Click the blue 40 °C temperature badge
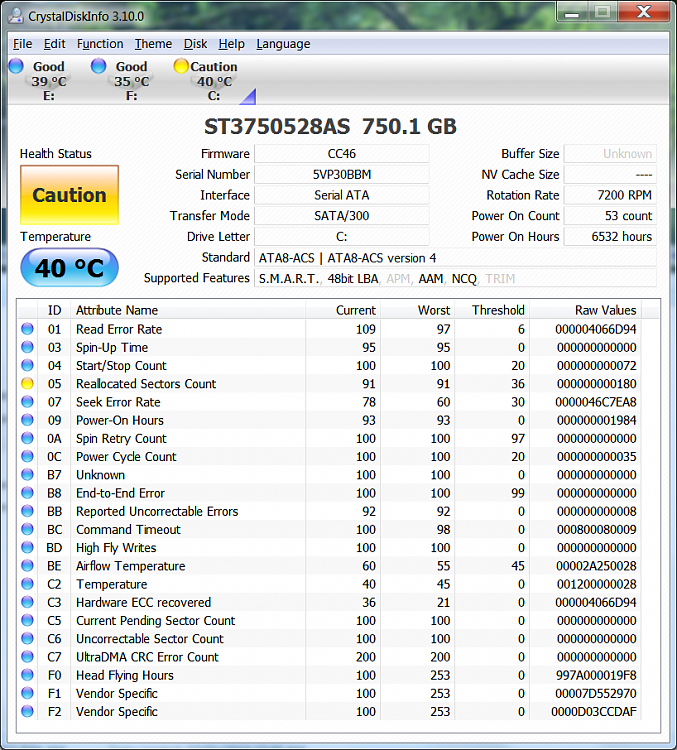 click(x=69, y=267)
